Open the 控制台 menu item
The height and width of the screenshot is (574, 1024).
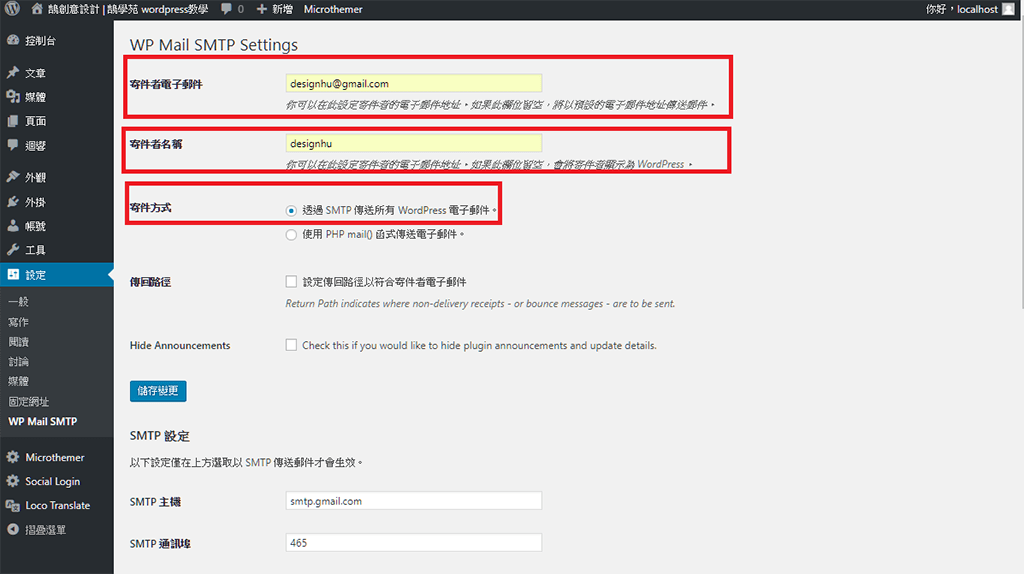coord(57,40)
